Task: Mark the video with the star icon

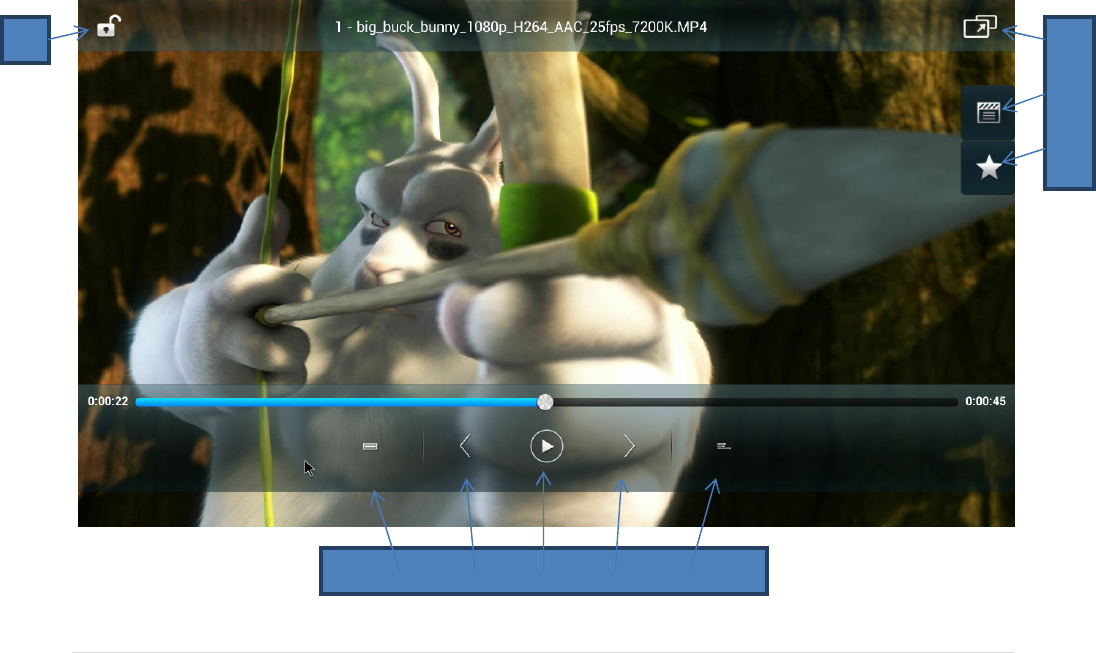Action: click(x=988, y=168)
